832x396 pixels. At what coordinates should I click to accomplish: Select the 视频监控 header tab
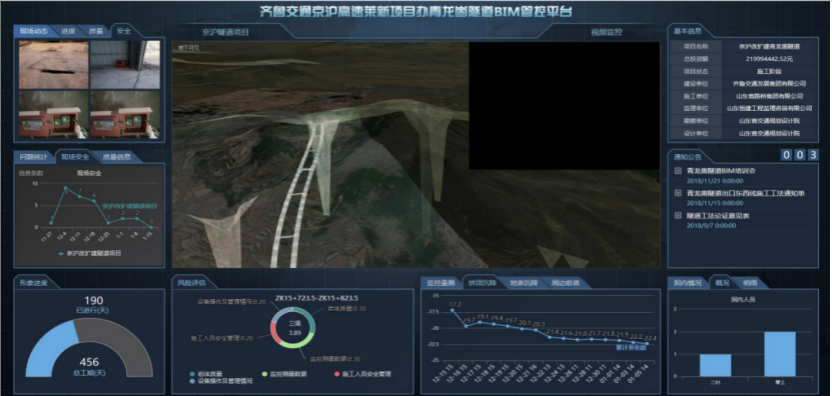pyautogui.click(x=606, y=32)
